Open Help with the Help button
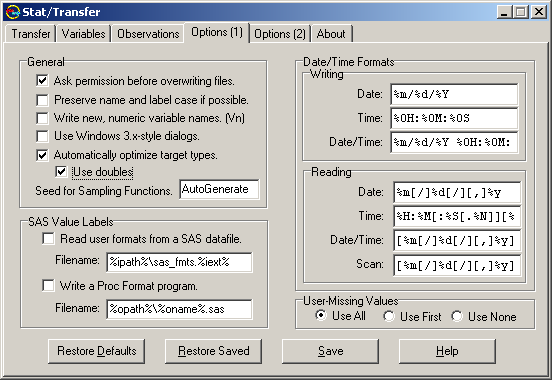The image size is (552, 380). tap(447, 351)
